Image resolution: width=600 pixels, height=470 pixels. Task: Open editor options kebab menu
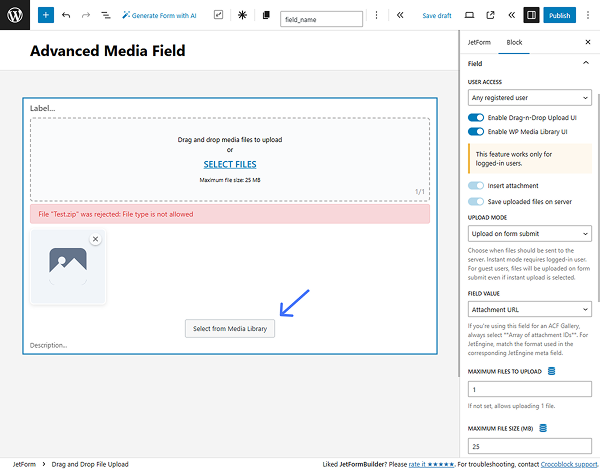point(588,15)
